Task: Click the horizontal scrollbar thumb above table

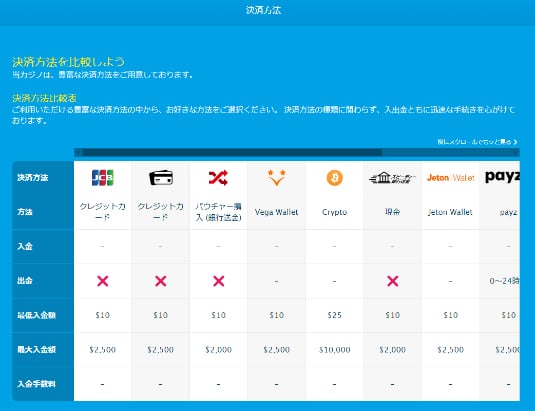Action: 232,152
